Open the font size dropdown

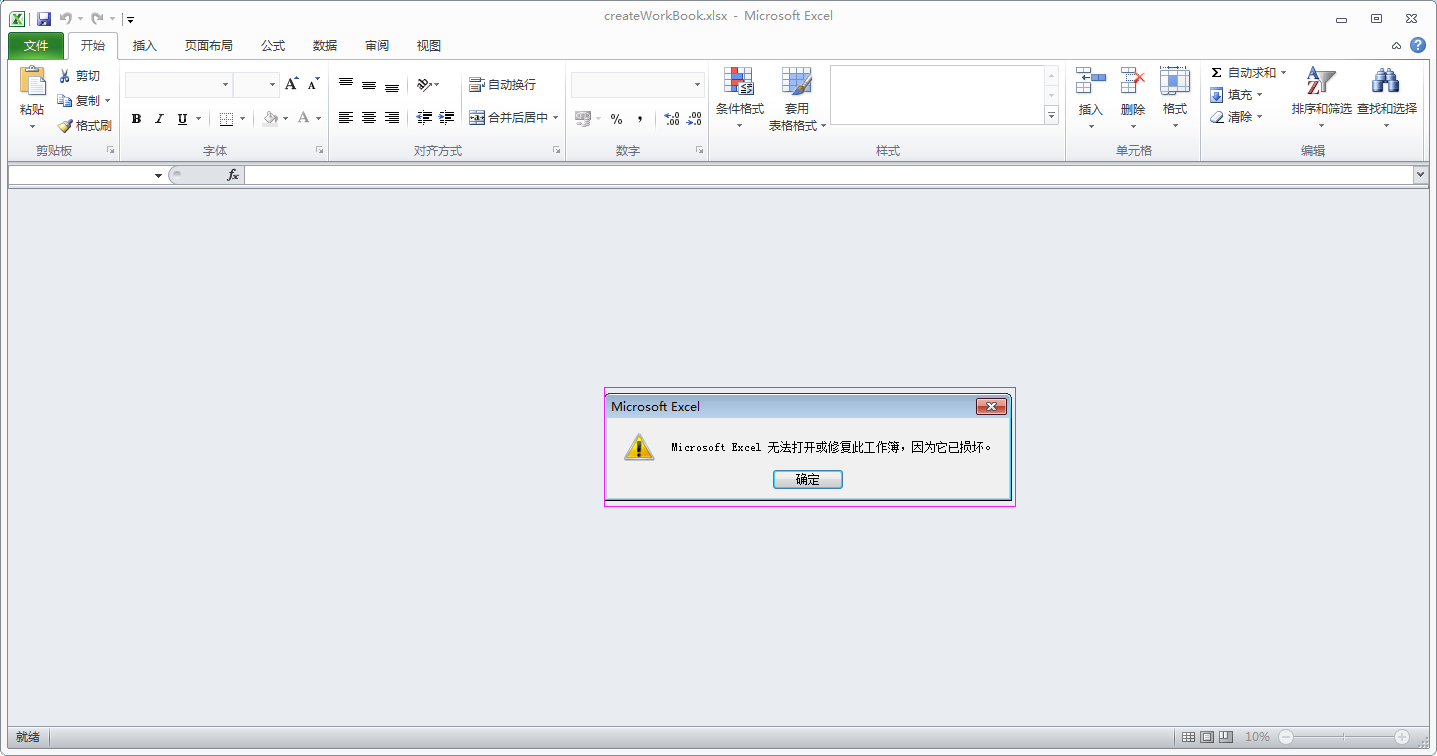point(272,85)
